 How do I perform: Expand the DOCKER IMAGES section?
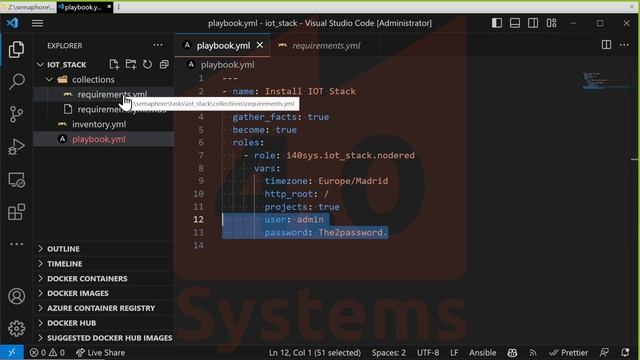click(x=104, y=293)
